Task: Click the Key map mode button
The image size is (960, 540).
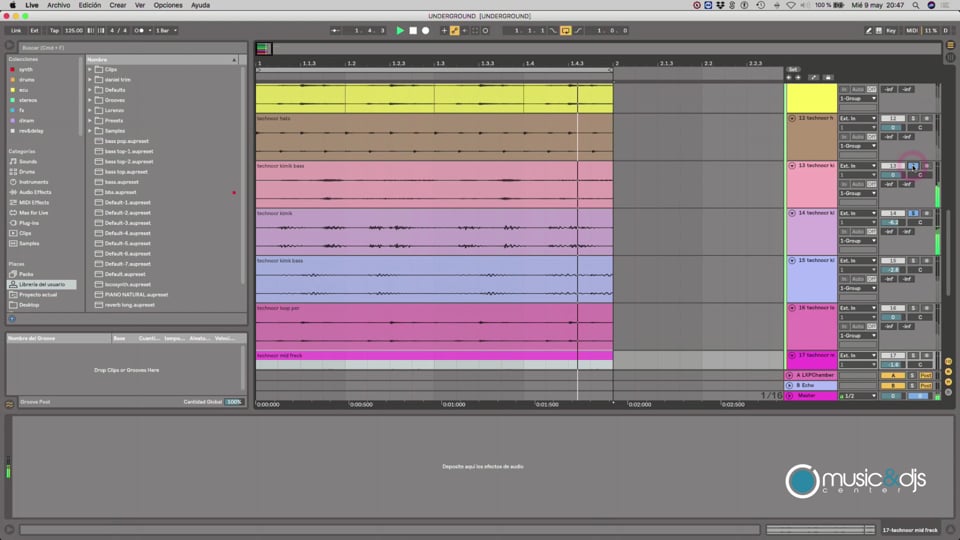Action: click(891, 30)
